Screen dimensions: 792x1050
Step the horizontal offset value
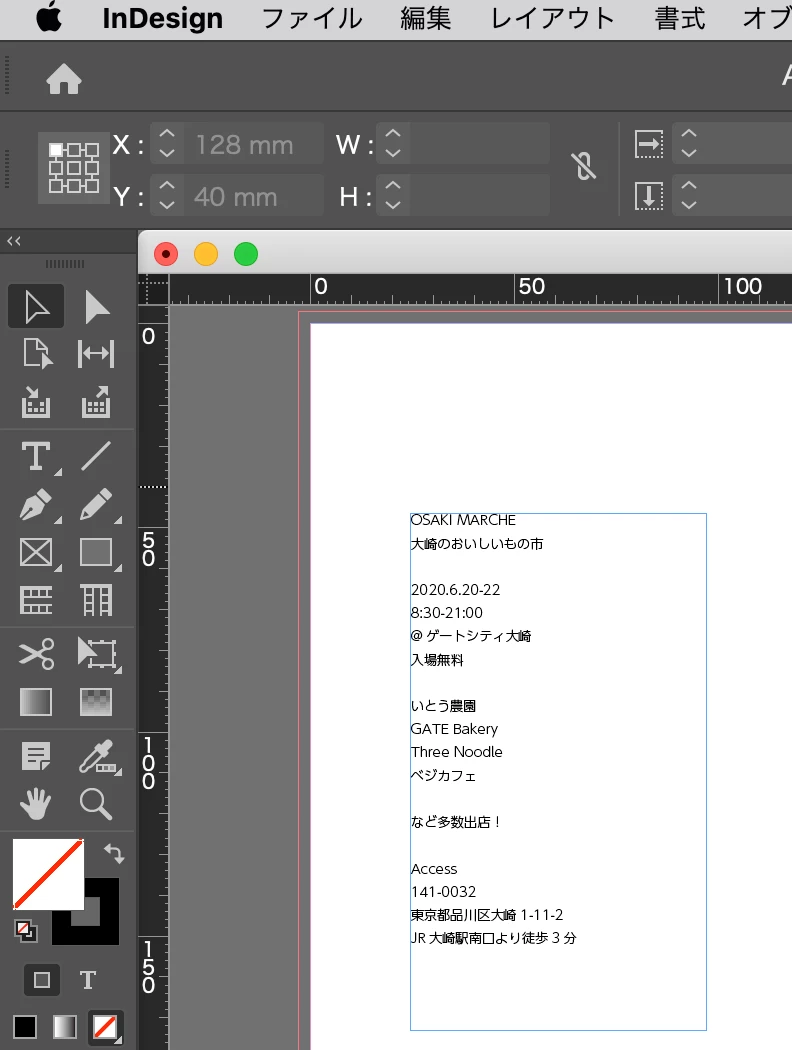pyautogui.click(x=689, y=144)
